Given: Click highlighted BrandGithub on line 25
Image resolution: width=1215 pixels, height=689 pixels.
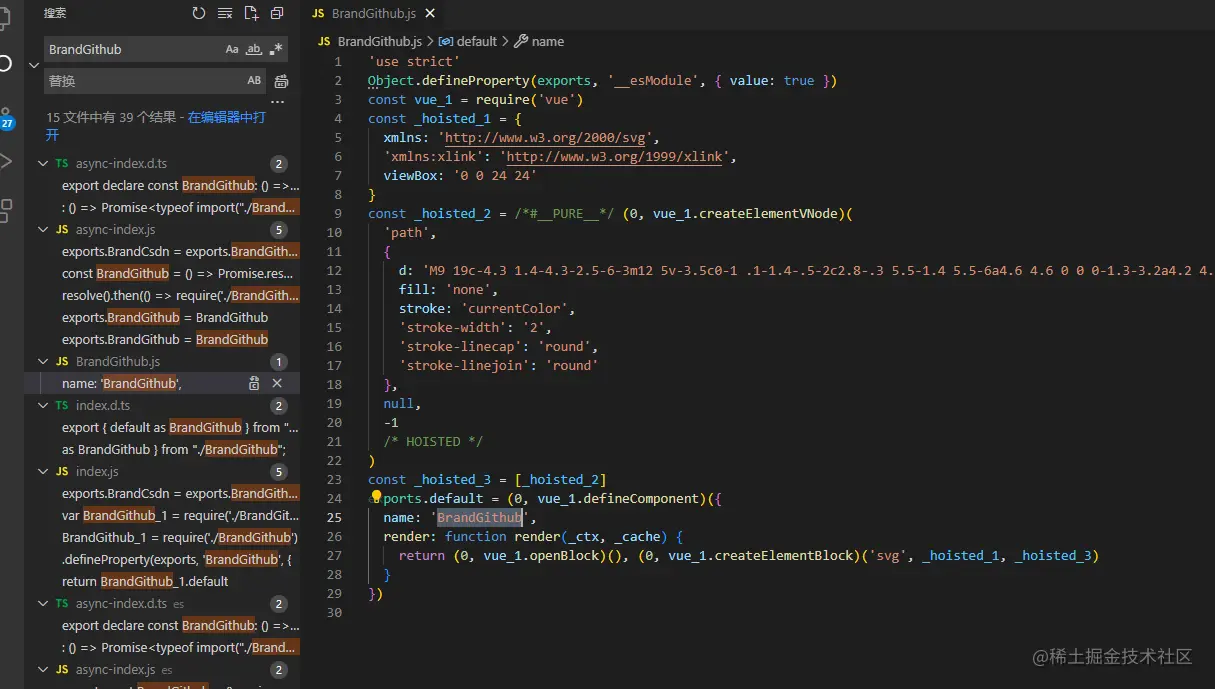Looking at the screenshot, I should pos(479,518).
